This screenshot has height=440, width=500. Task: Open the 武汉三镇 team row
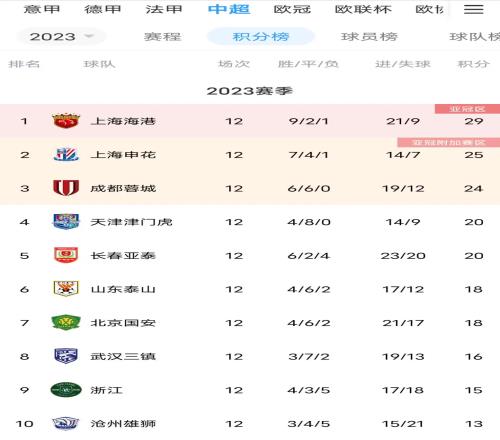point(250,356)
